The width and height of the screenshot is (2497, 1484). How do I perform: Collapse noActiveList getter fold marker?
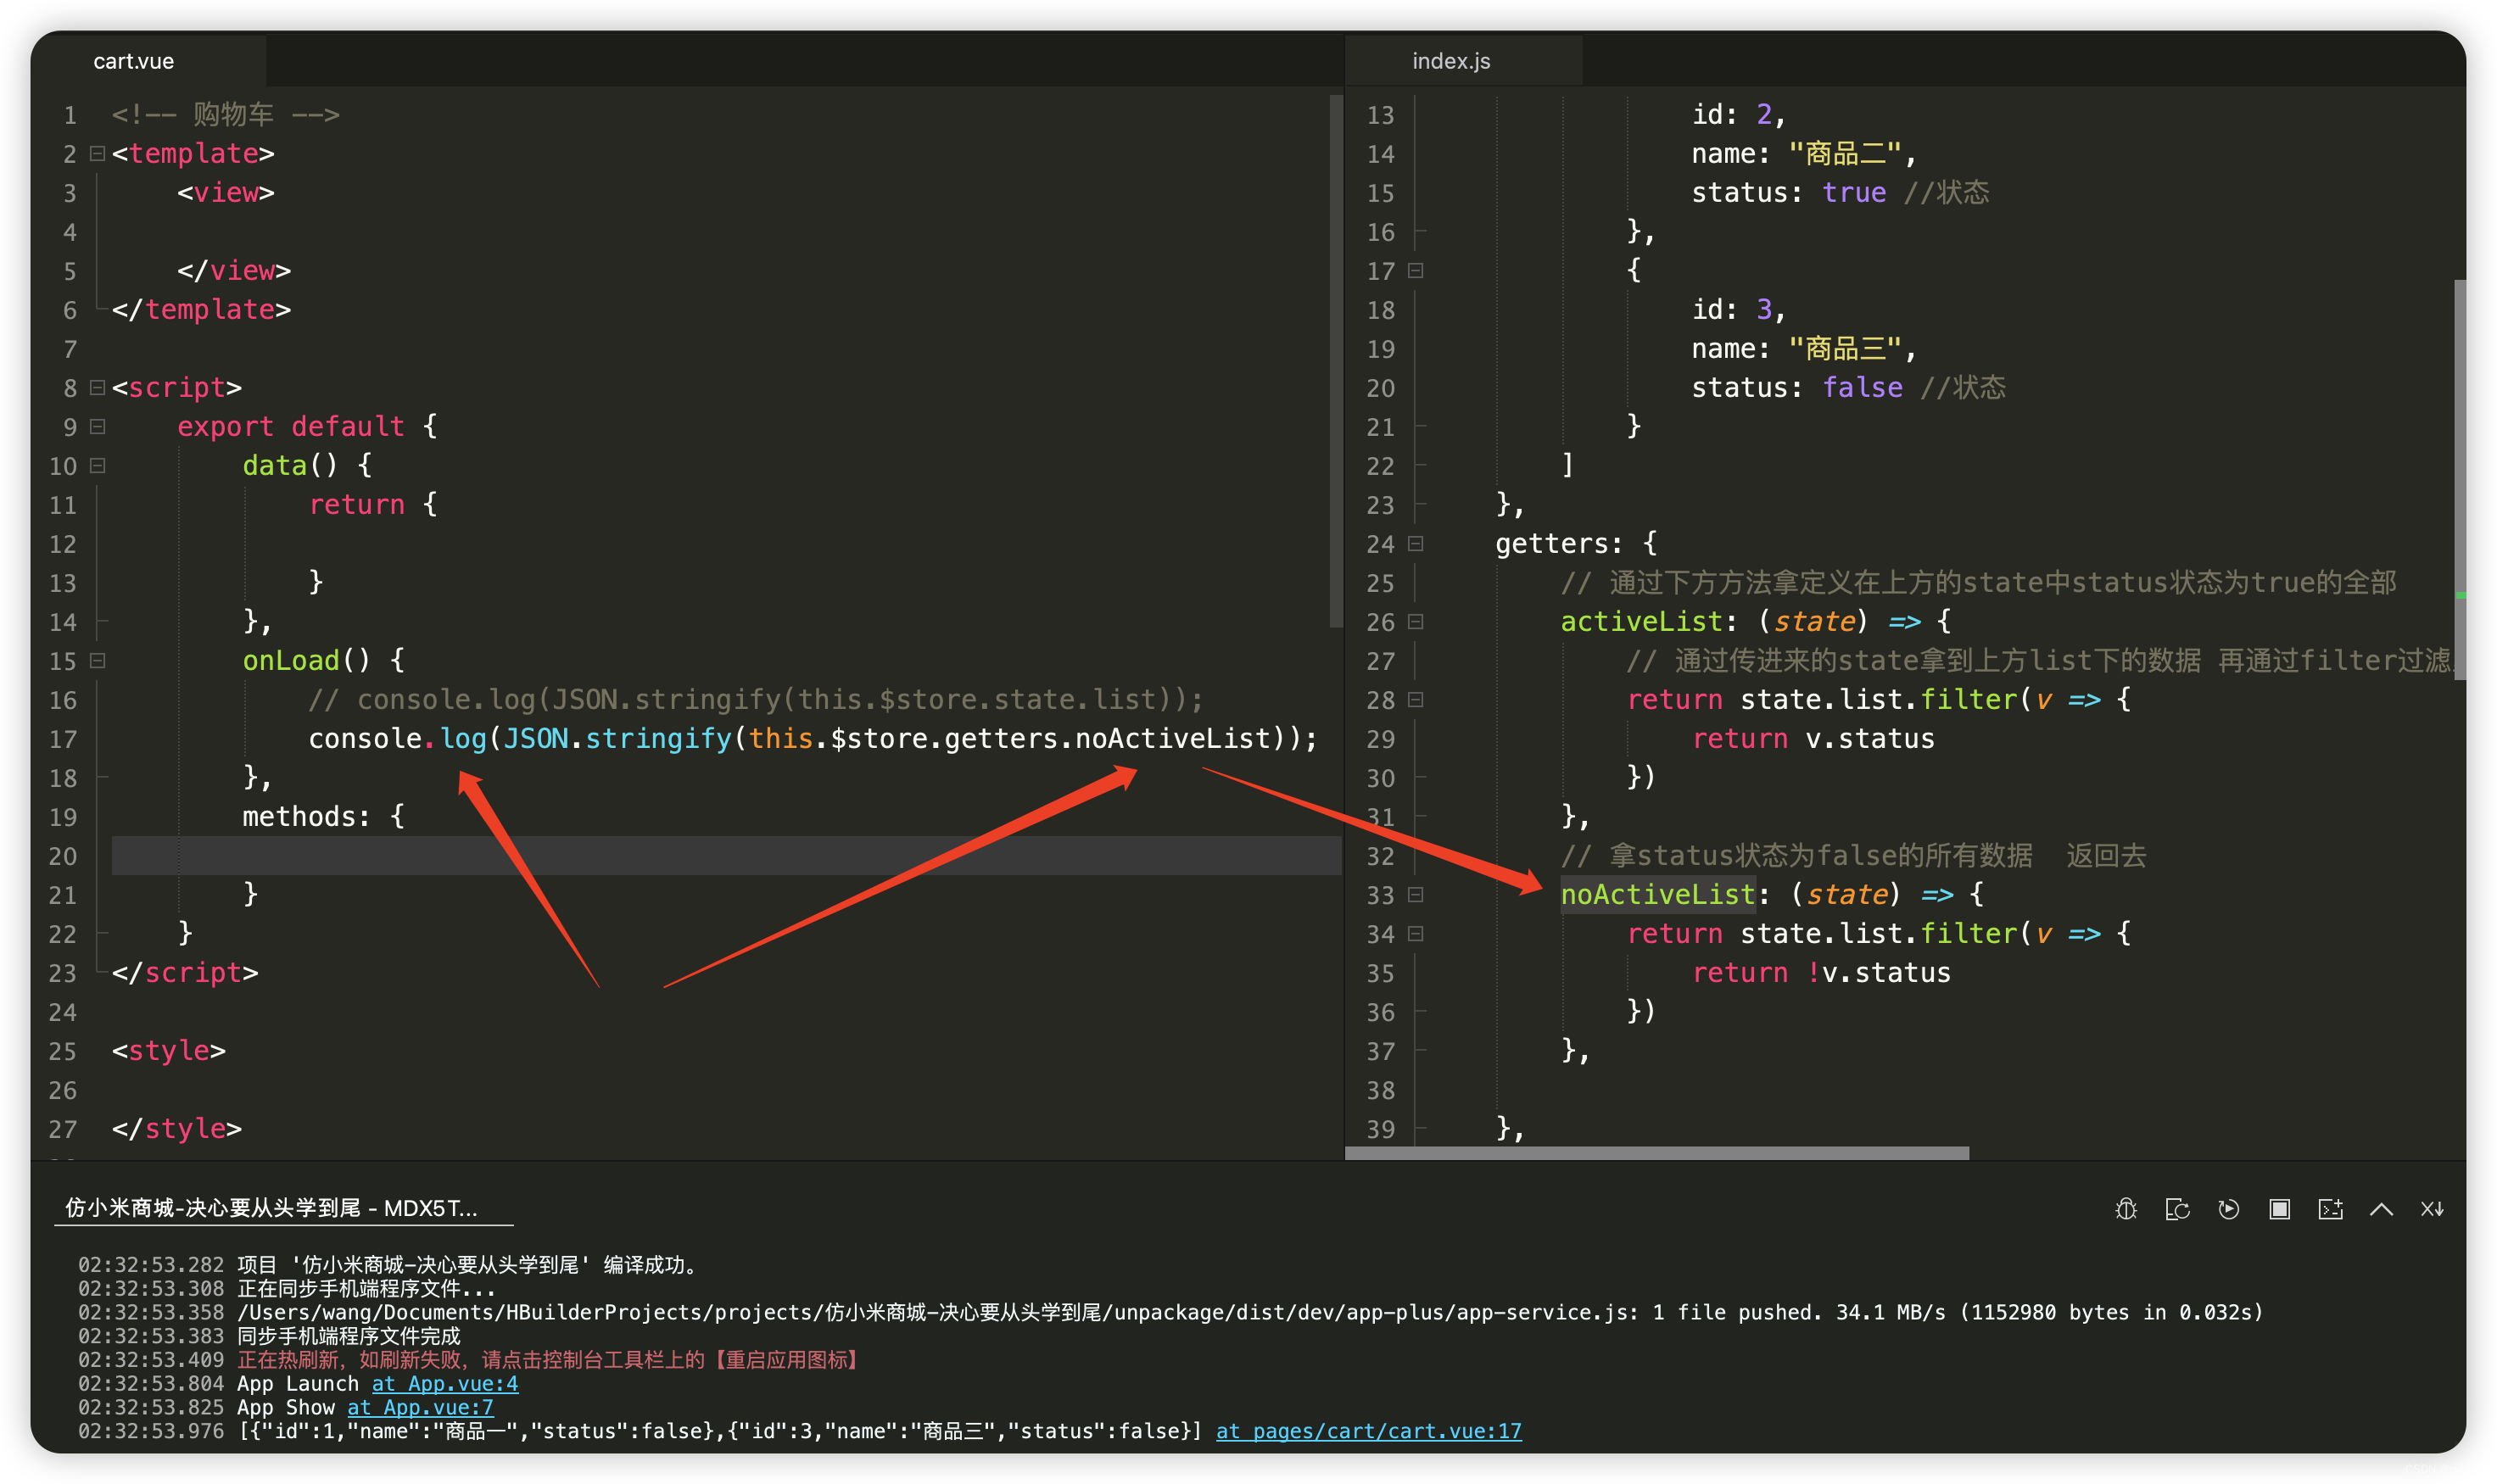[x=1415, y=894]
